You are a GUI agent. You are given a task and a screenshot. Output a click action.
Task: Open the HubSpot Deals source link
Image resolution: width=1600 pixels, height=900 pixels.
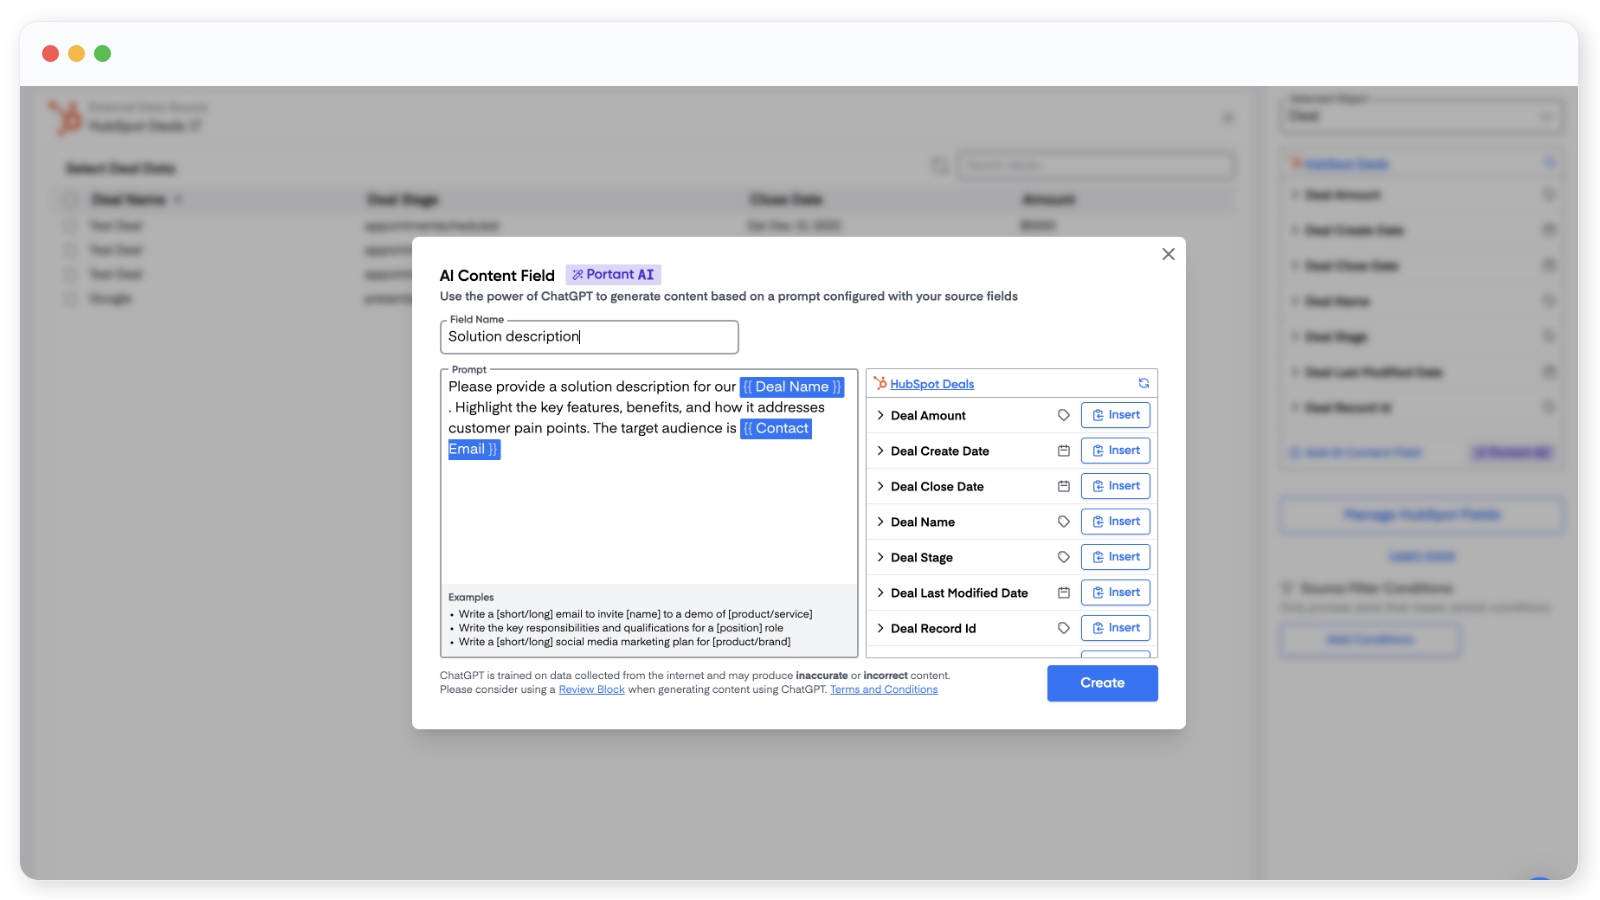click(931, 384)
